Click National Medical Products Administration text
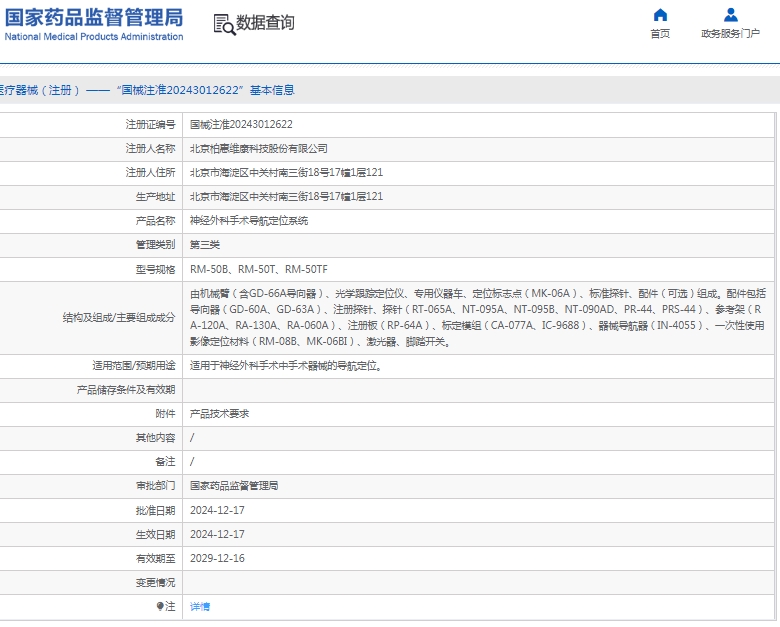This screenshot has height=627, width=780. click(94, 37)
